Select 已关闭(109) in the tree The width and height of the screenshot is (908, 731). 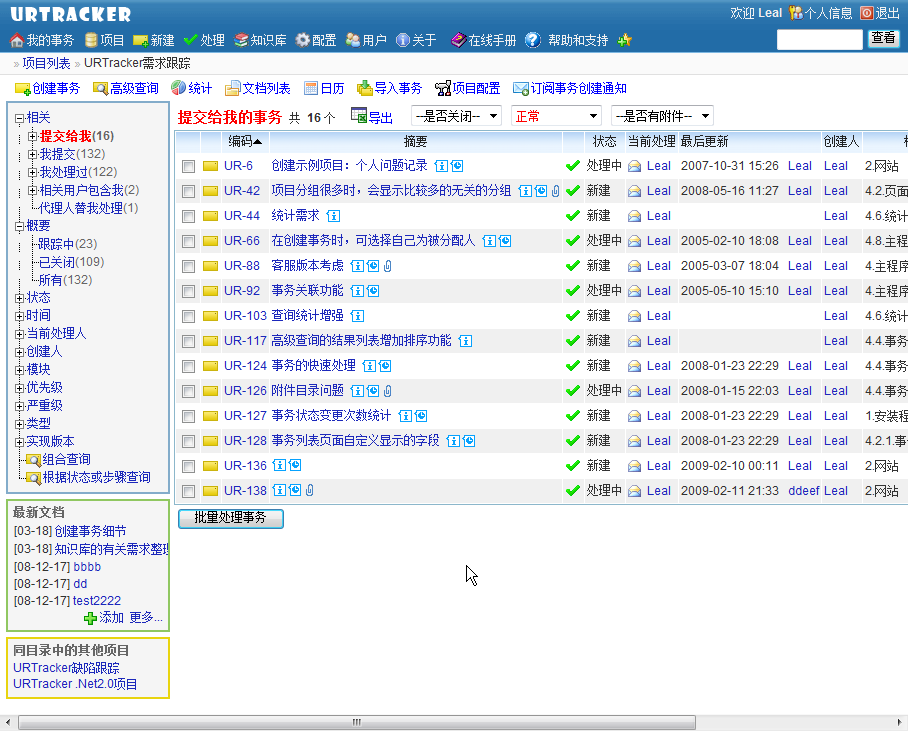click(71, 262)
